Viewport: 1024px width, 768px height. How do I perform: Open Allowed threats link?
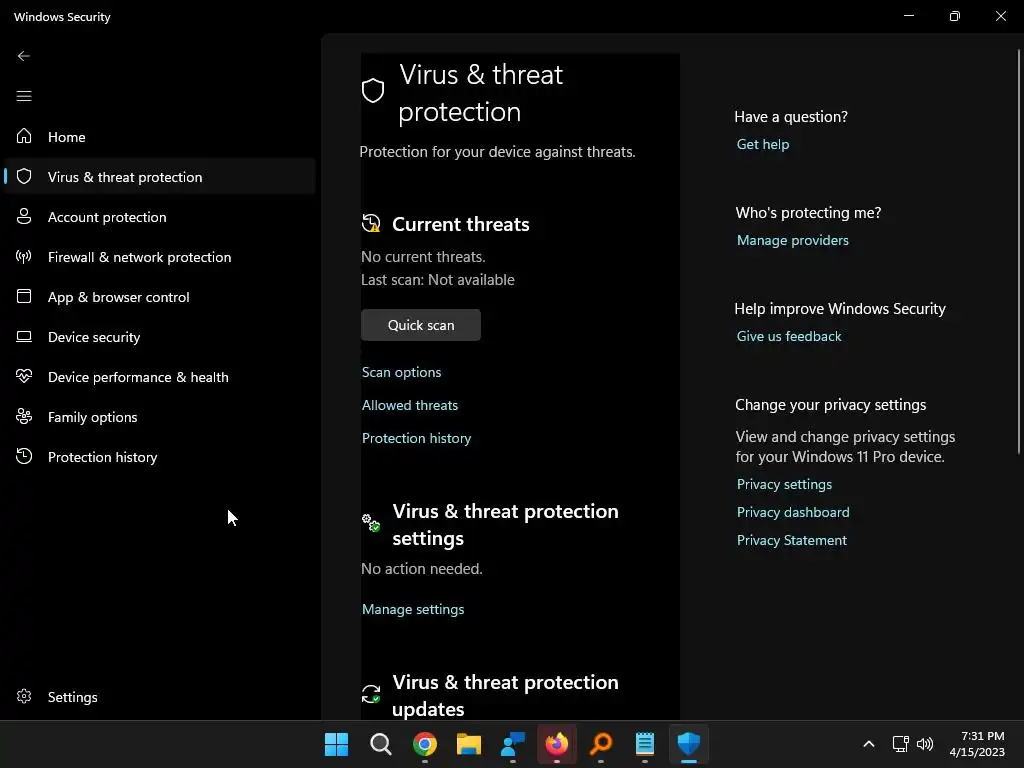coord(410,405)
